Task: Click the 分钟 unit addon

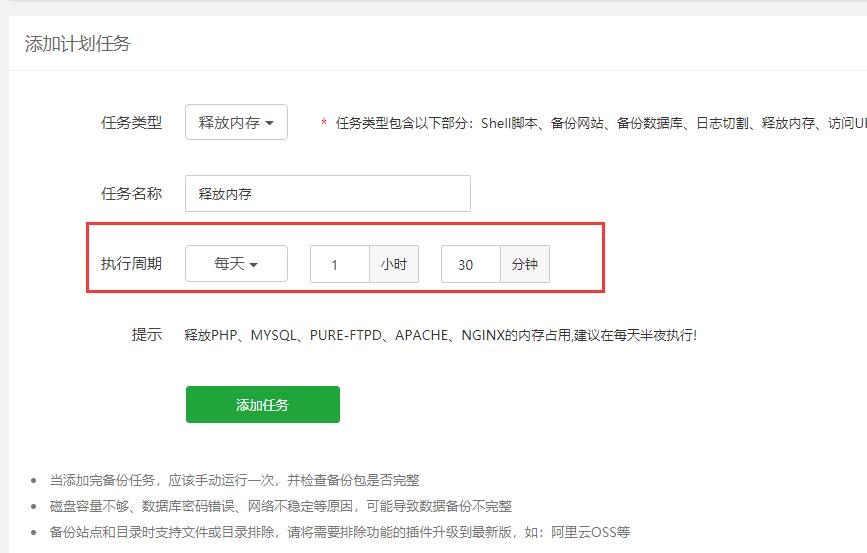Action: 524,265
